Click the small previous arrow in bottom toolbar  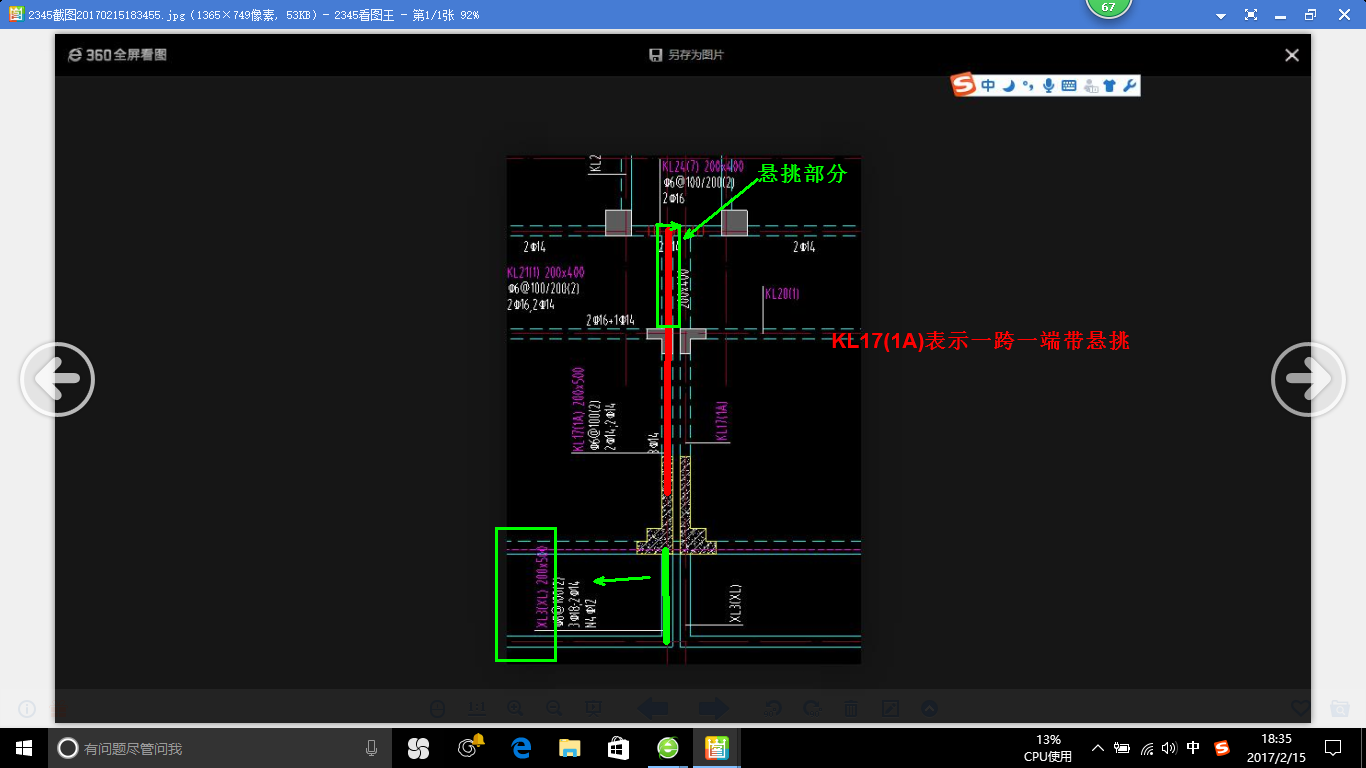click(653, 708)
